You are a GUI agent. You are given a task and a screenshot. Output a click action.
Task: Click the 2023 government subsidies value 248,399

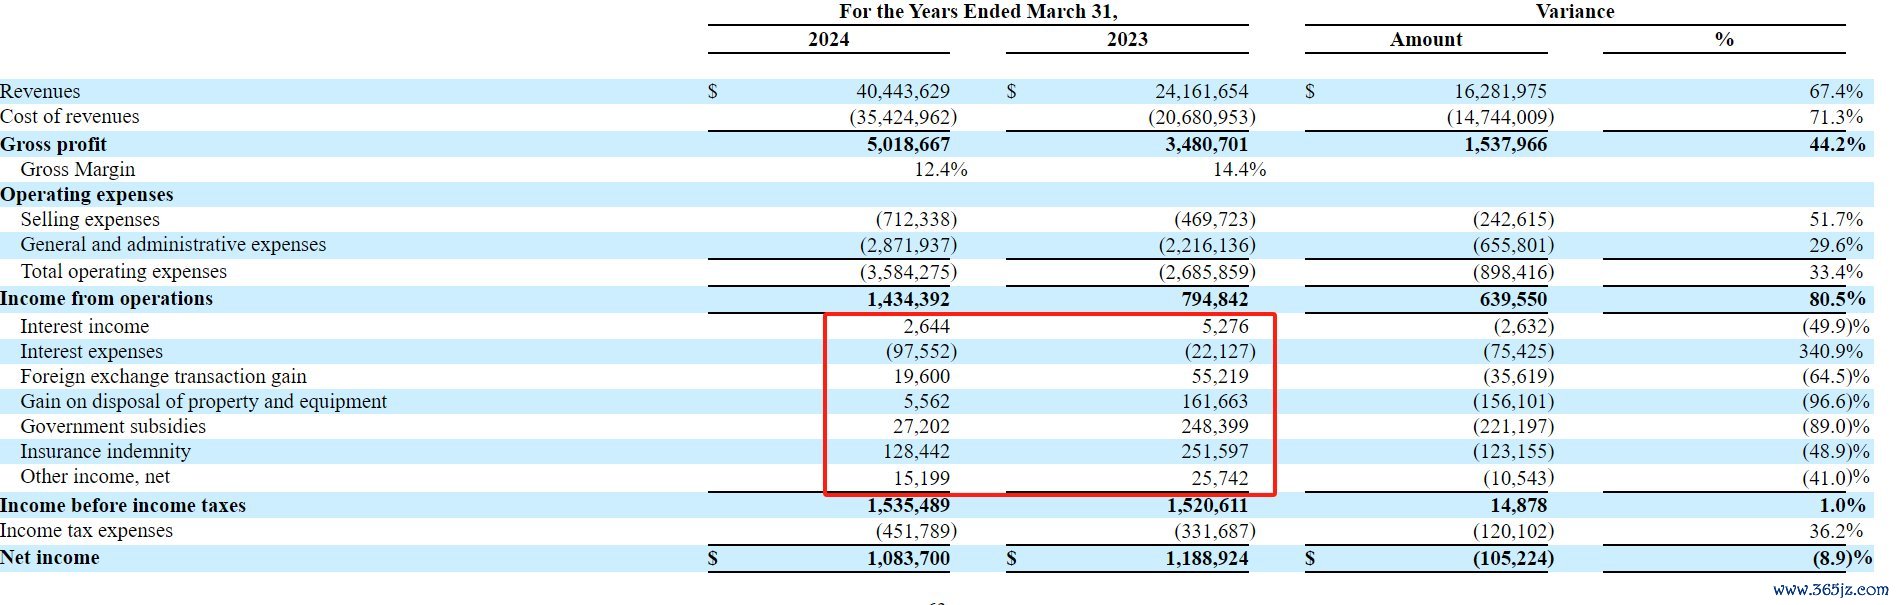click(1214, 427)
